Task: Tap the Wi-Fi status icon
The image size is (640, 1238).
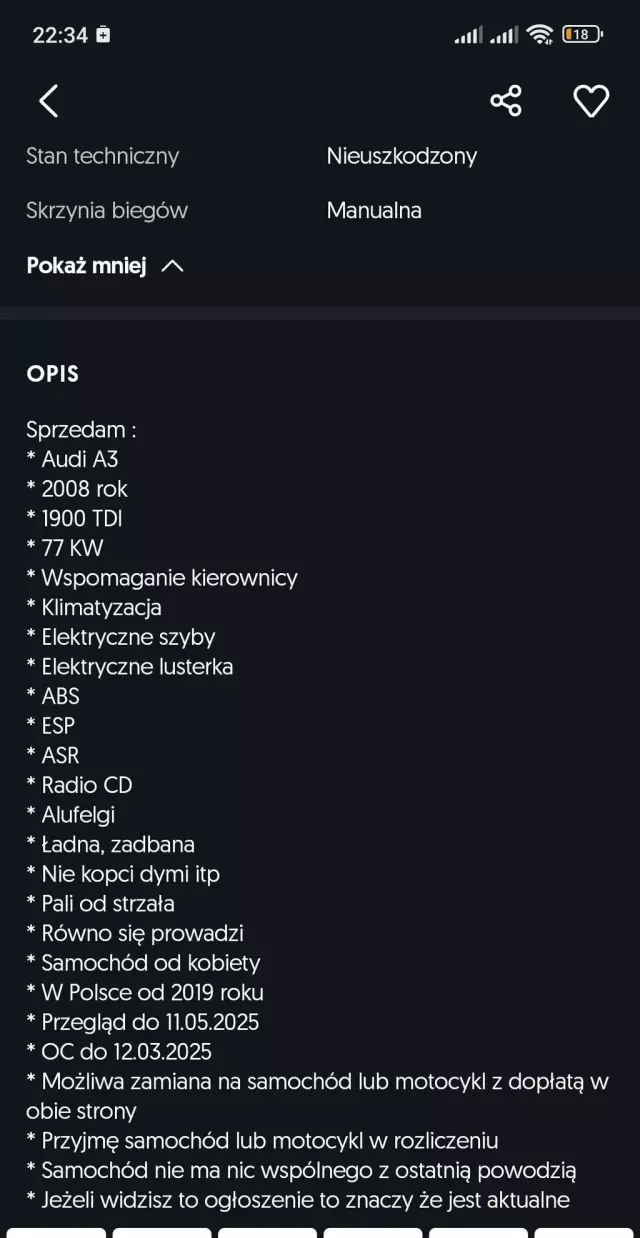Action: pyautogui.click(x=540, y=35)
